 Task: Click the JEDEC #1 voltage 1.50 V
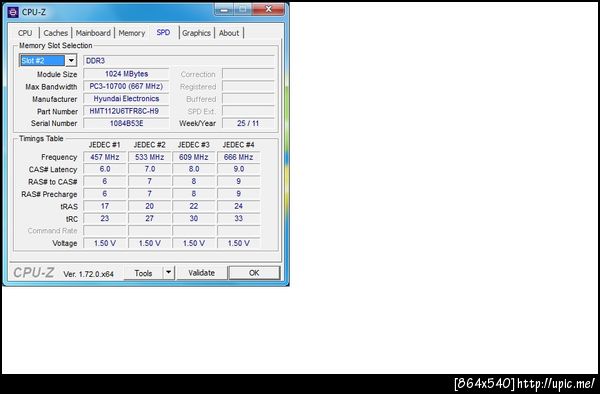pyautogui.click(x=104, y=243)
